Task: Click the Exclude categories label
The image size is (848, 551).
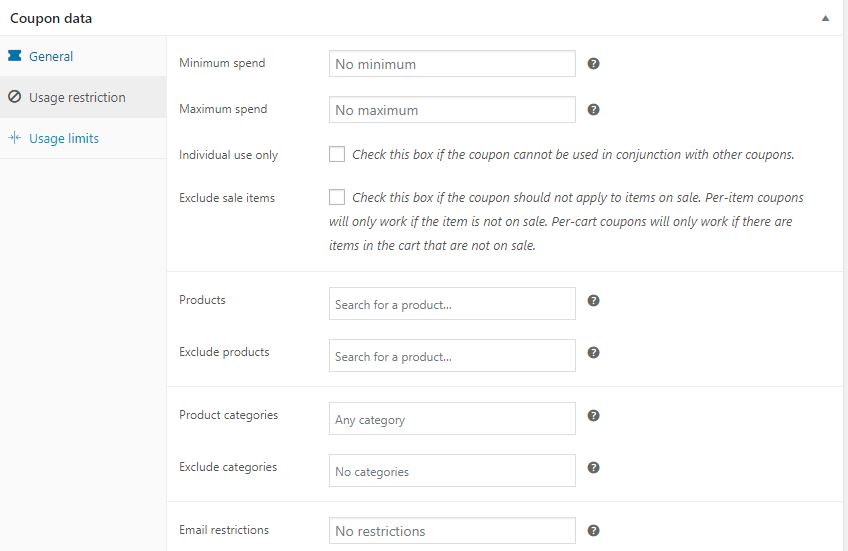Action: (x=228, y=467)
